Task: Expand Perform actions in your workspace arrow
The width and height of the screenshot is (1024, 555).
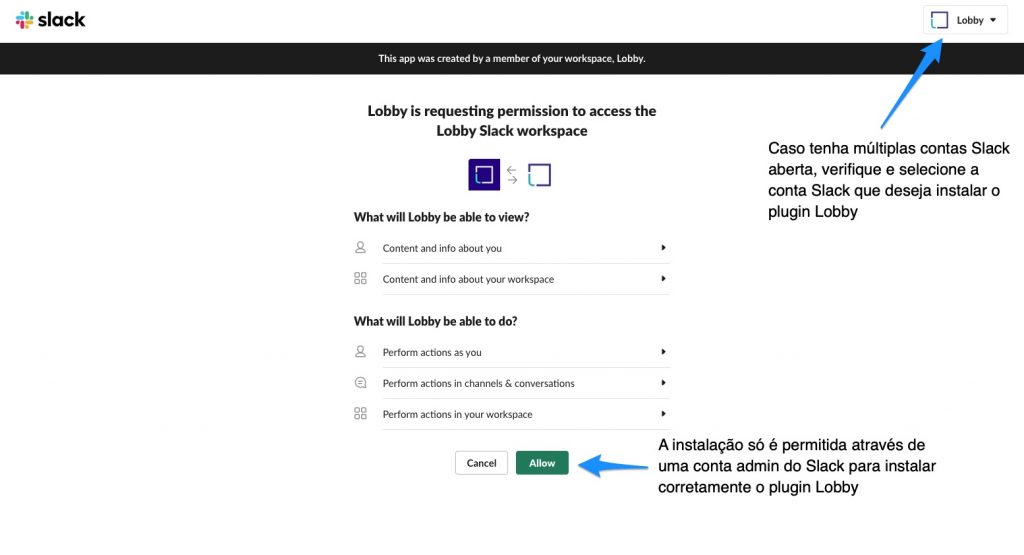Action: click(x=663, y=413)
